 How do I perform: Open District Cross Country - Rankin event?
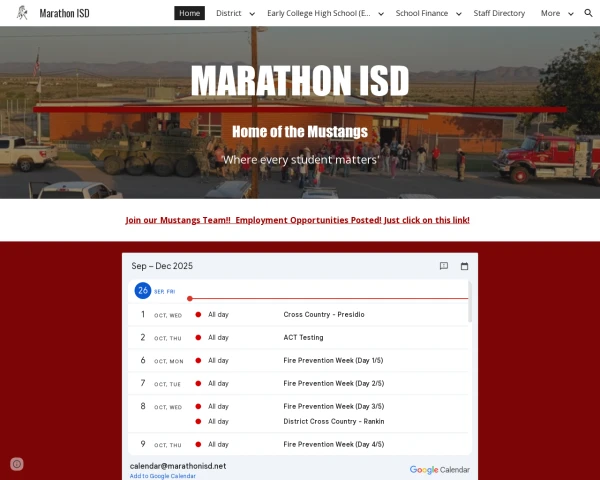coord(334,421)
